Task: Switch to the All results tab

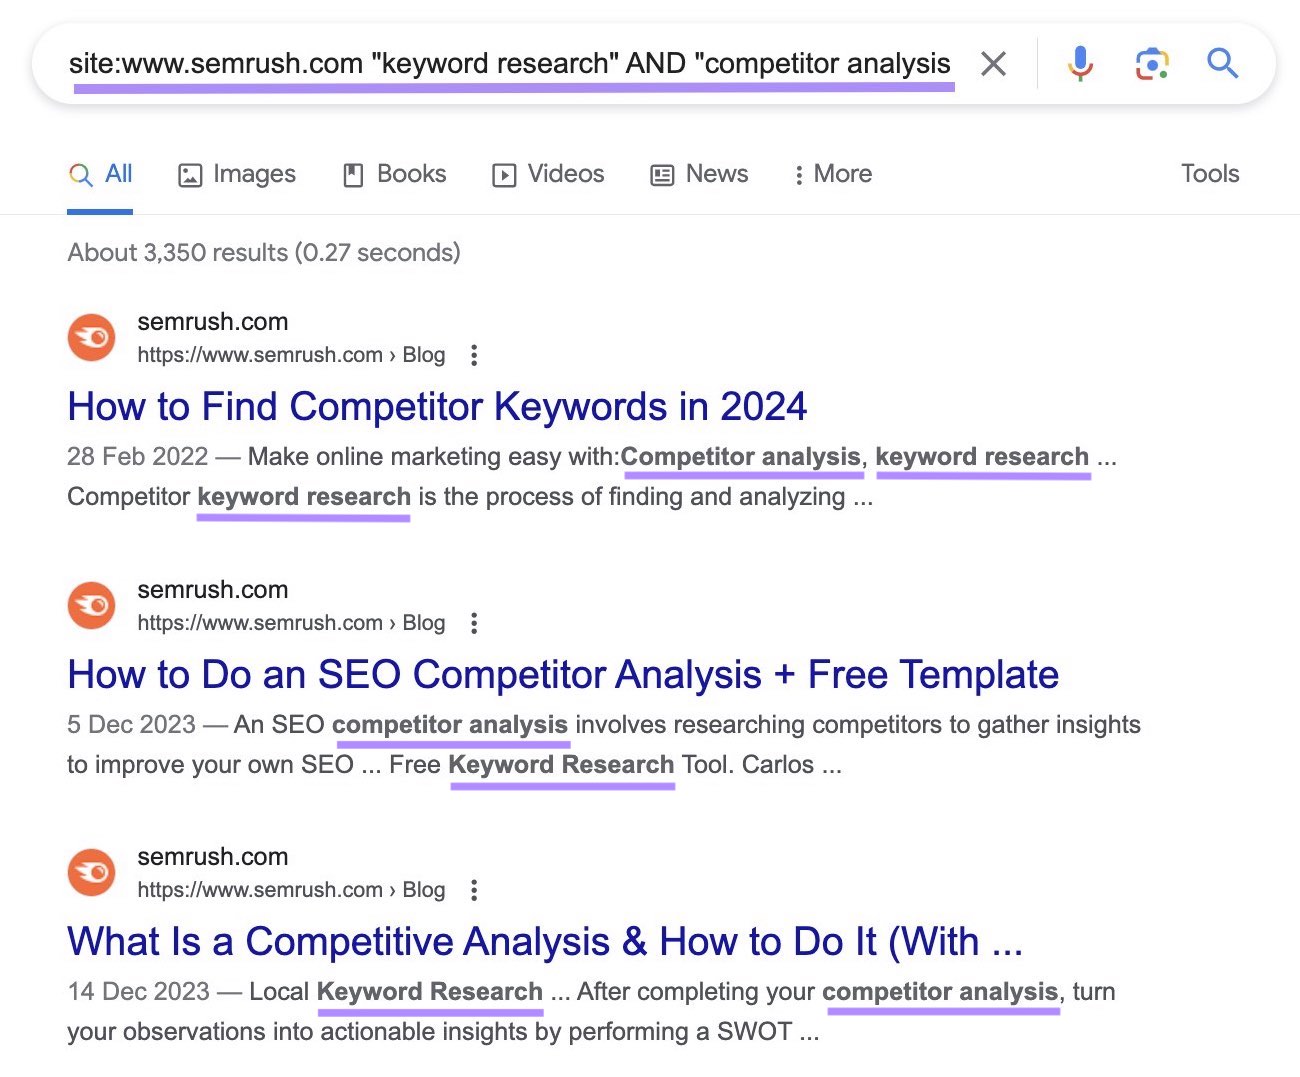Action: click(100, 174)
